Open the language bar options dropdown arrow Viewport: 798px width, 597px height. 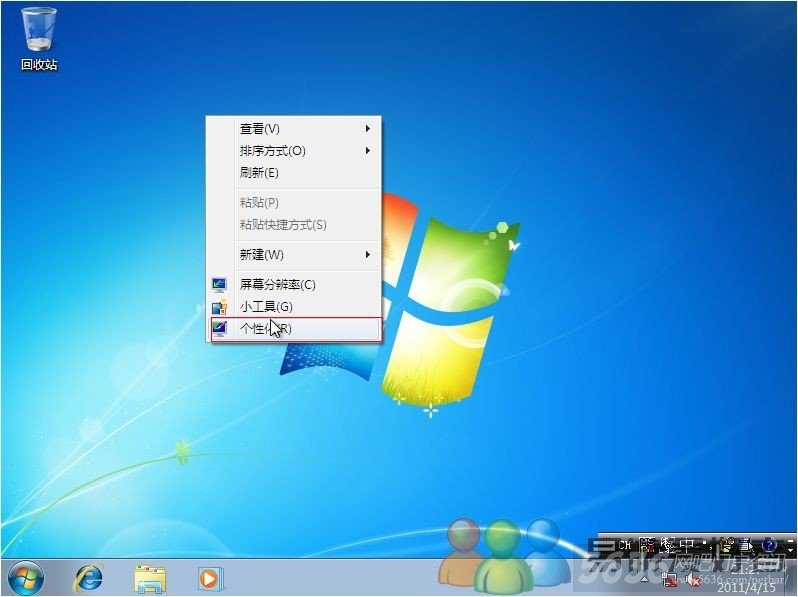pyautogui.click(x=791, y=551)
